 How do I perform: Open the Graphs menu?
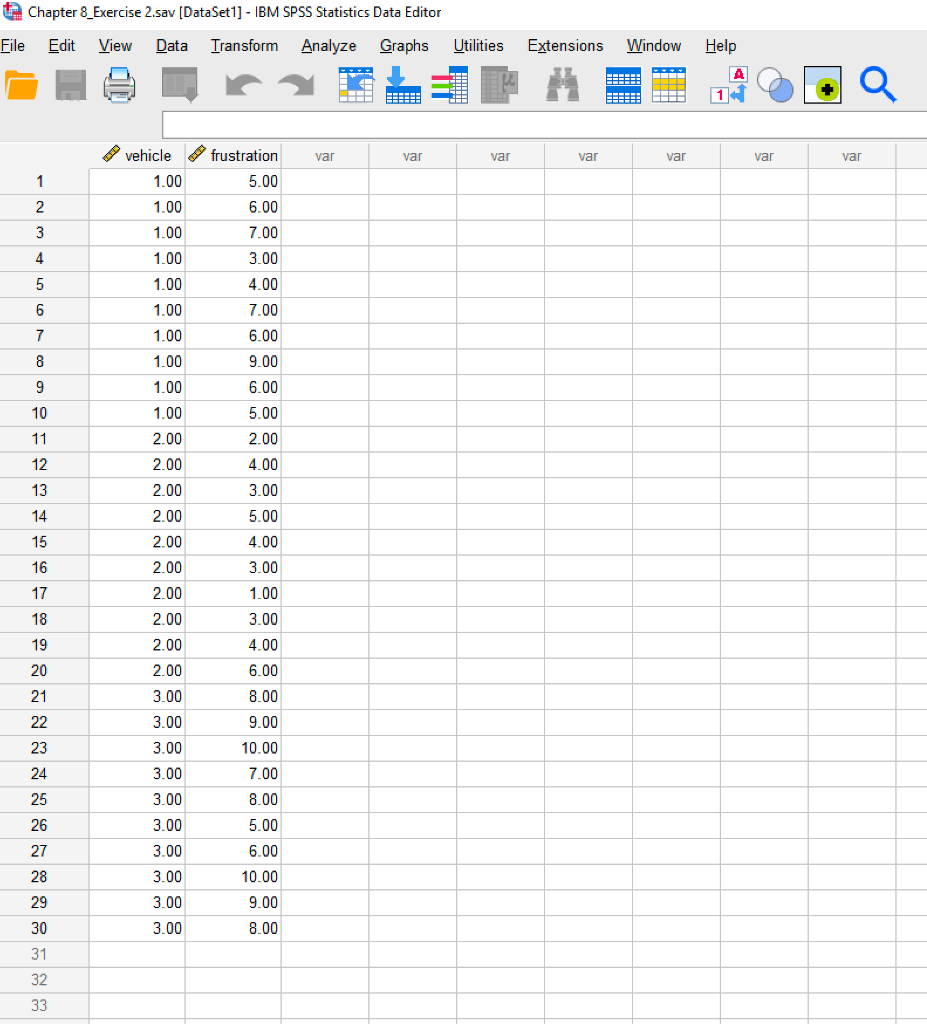[x=404, y=45]
